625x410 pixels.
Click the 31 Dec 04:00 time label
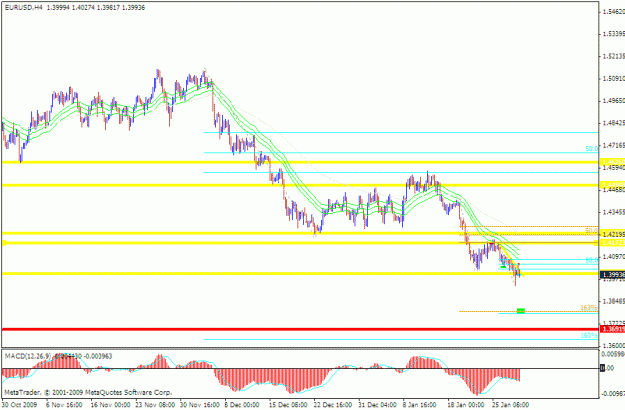[x=378, y=404]
